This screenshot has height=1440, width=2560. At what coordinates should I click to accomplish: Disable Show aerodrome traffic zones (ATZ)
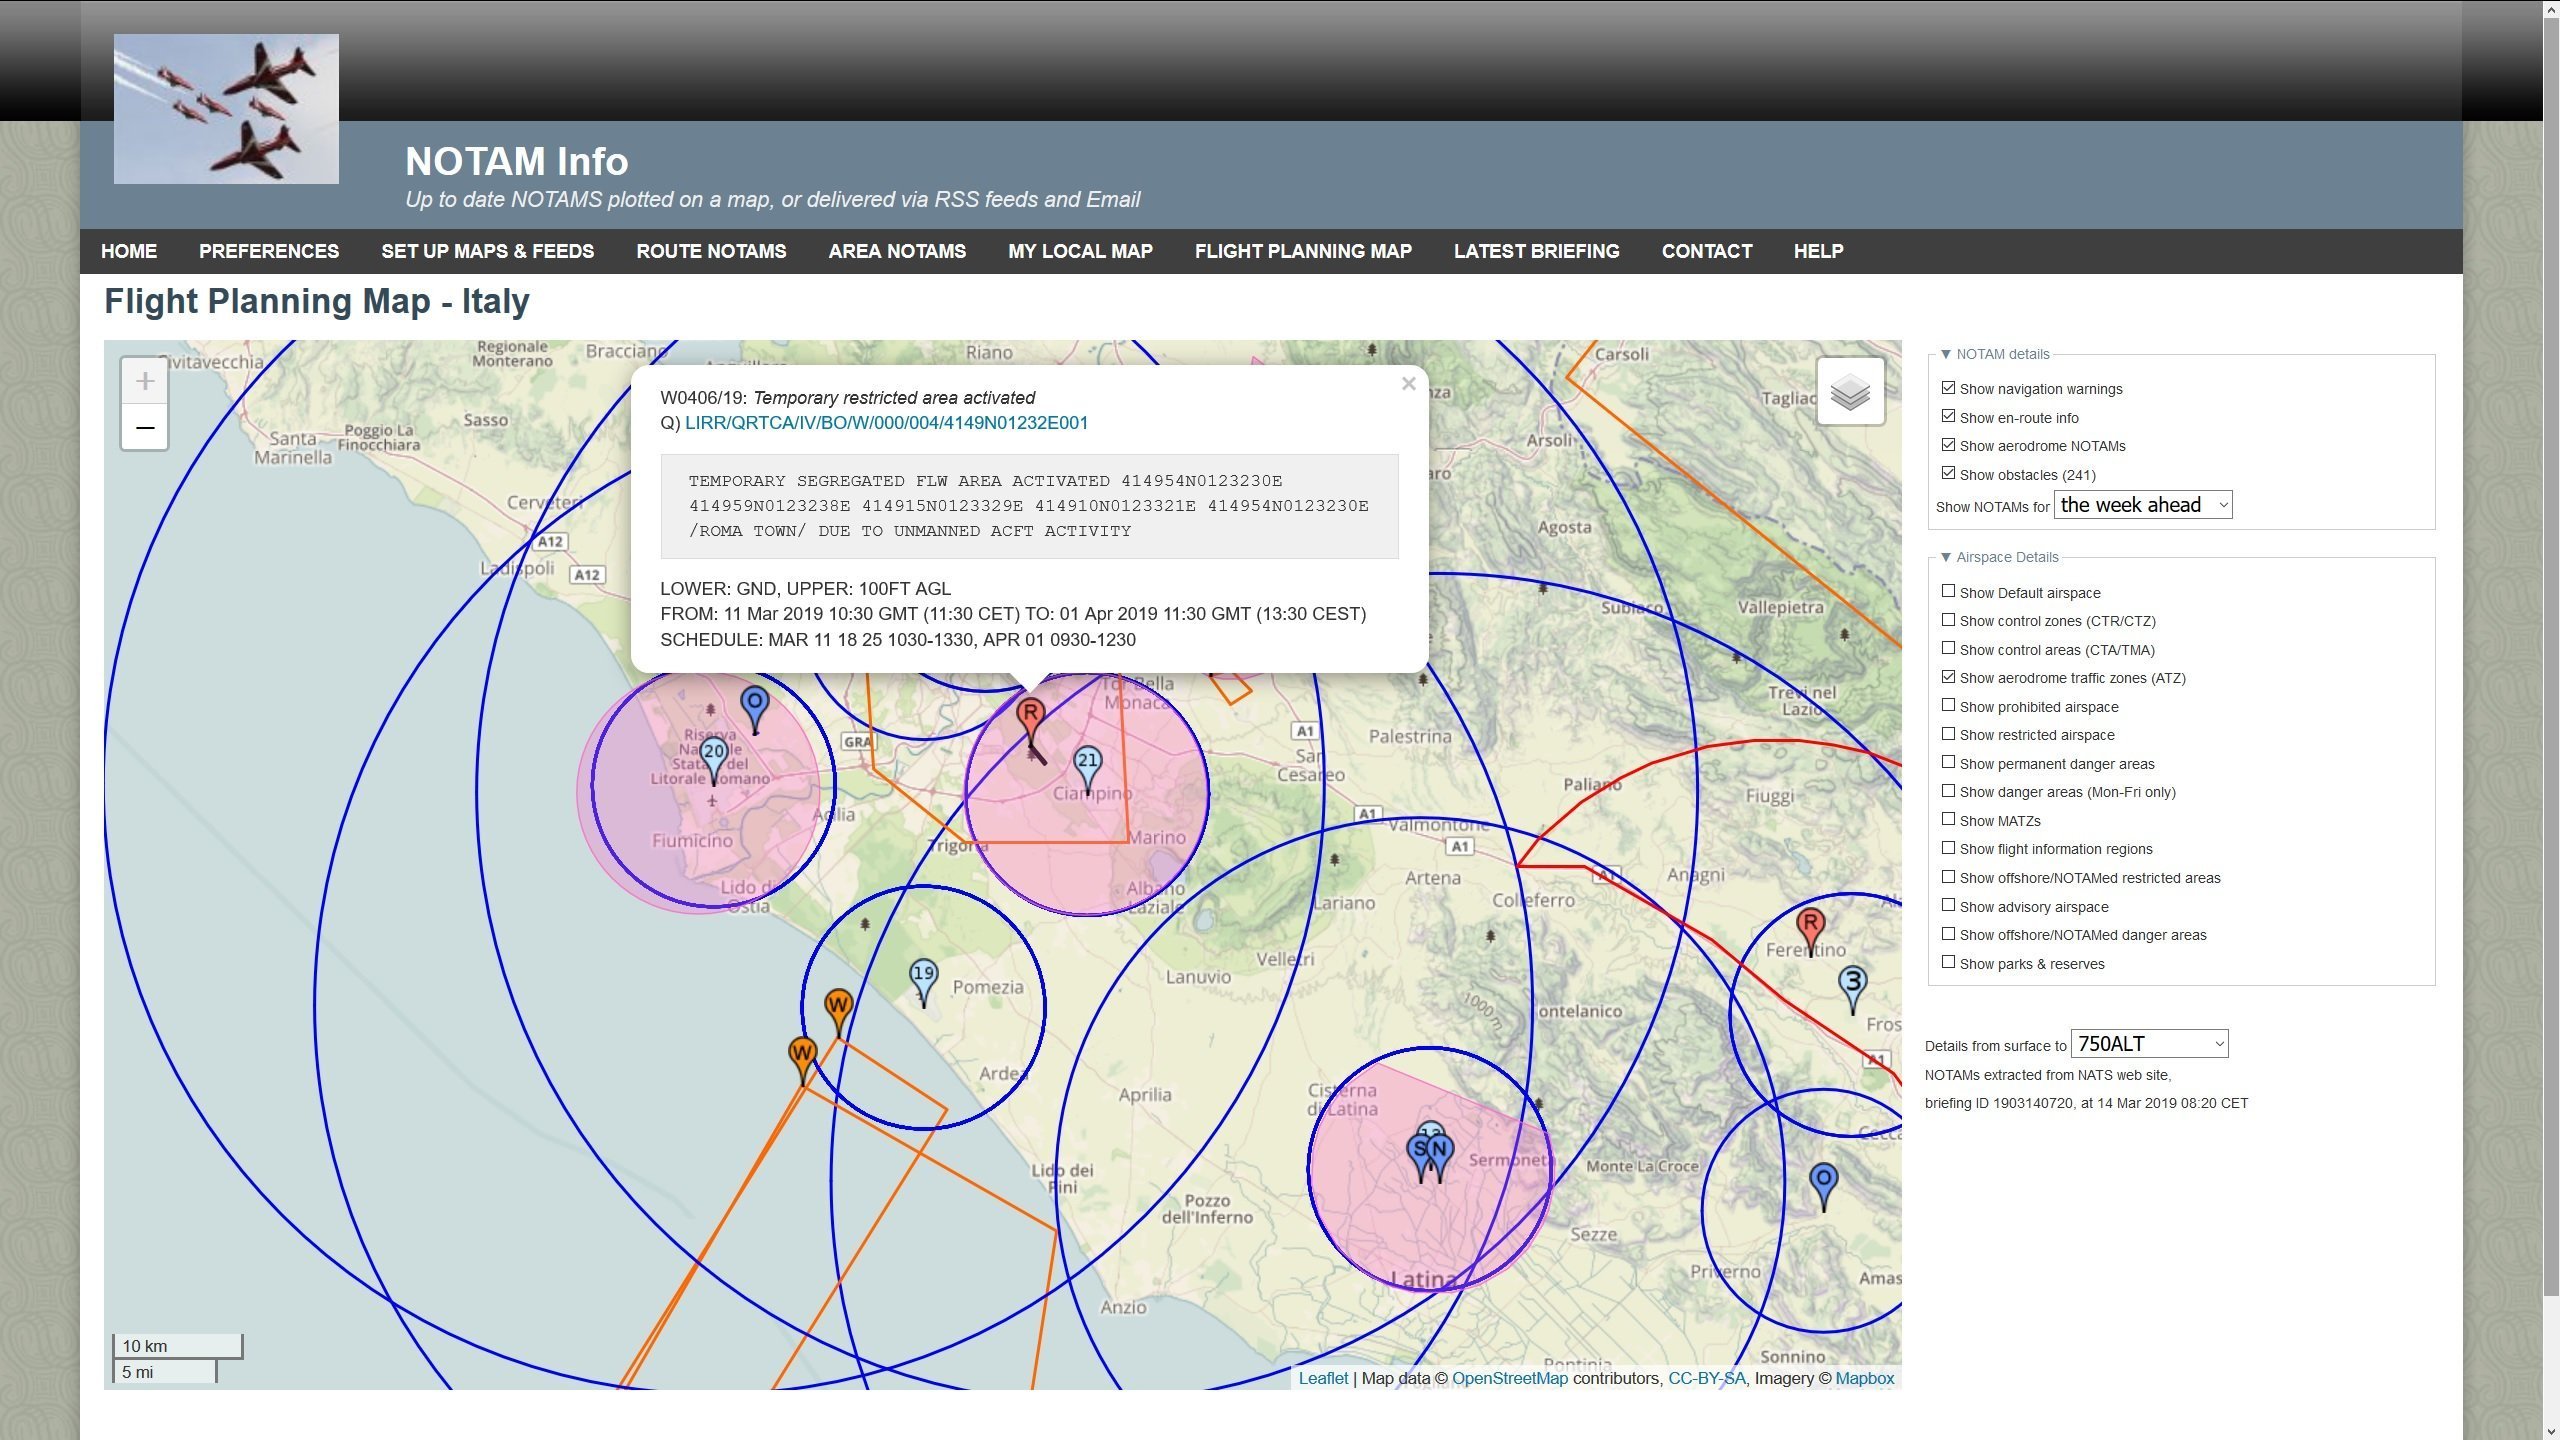click(x=1948, y=677)
